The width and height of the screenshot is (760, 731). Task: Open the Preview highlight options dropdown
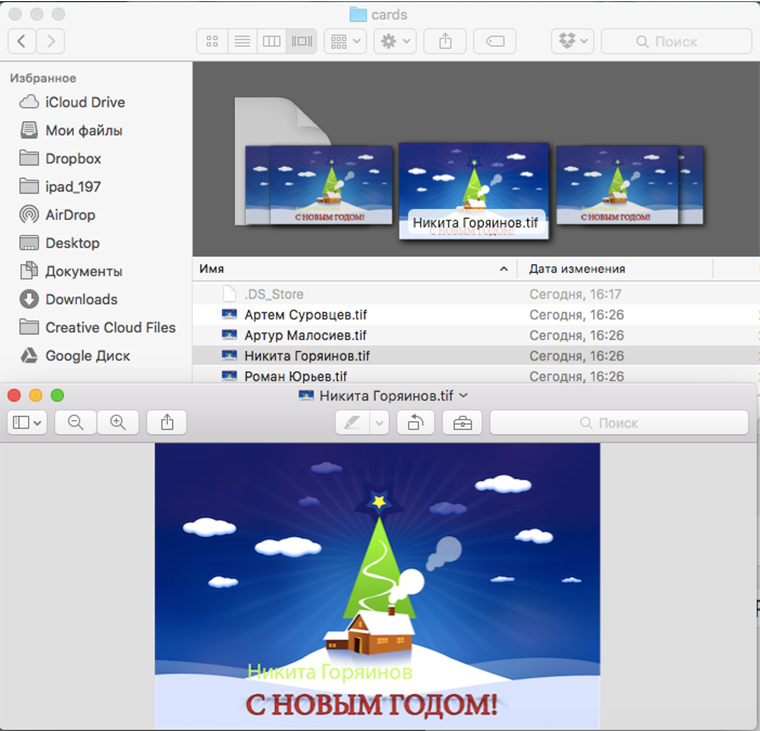coord(380,422)
